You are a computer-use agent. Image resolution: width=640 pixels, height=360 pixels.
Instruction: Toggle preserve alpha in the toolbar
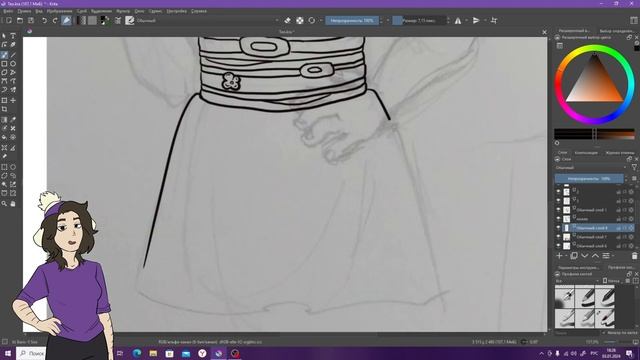pyautogui.click(x=300, y=20)
